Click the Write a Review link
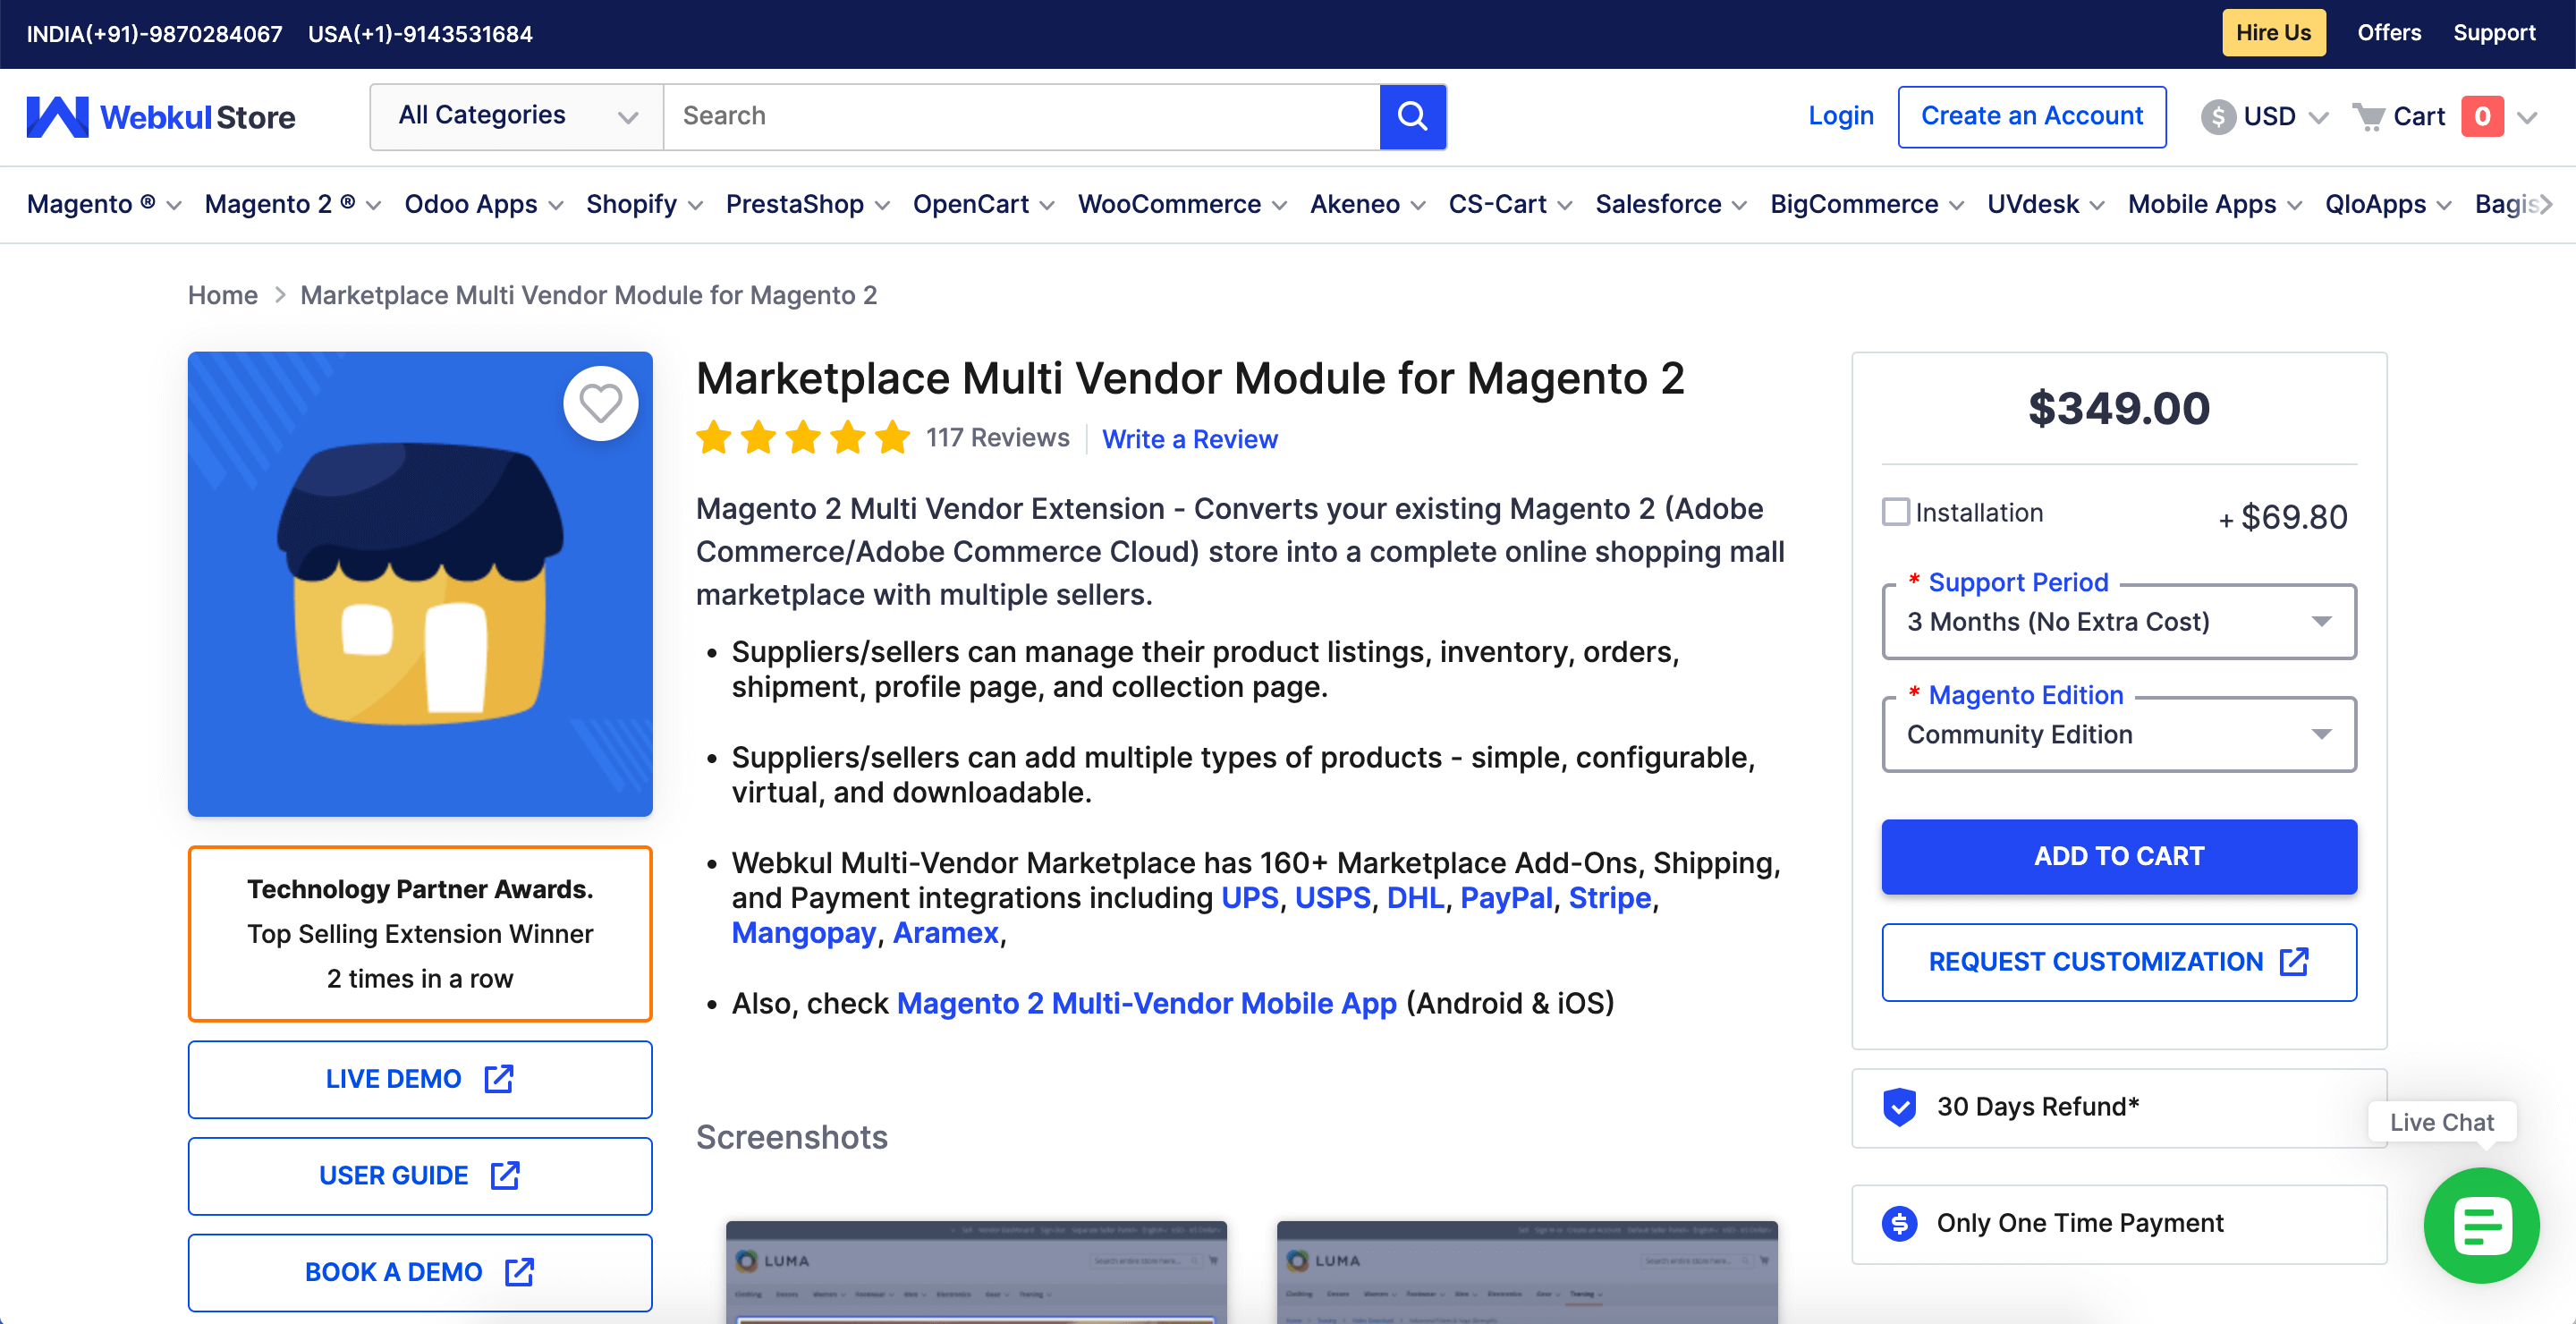 (x=1189, y=439)
